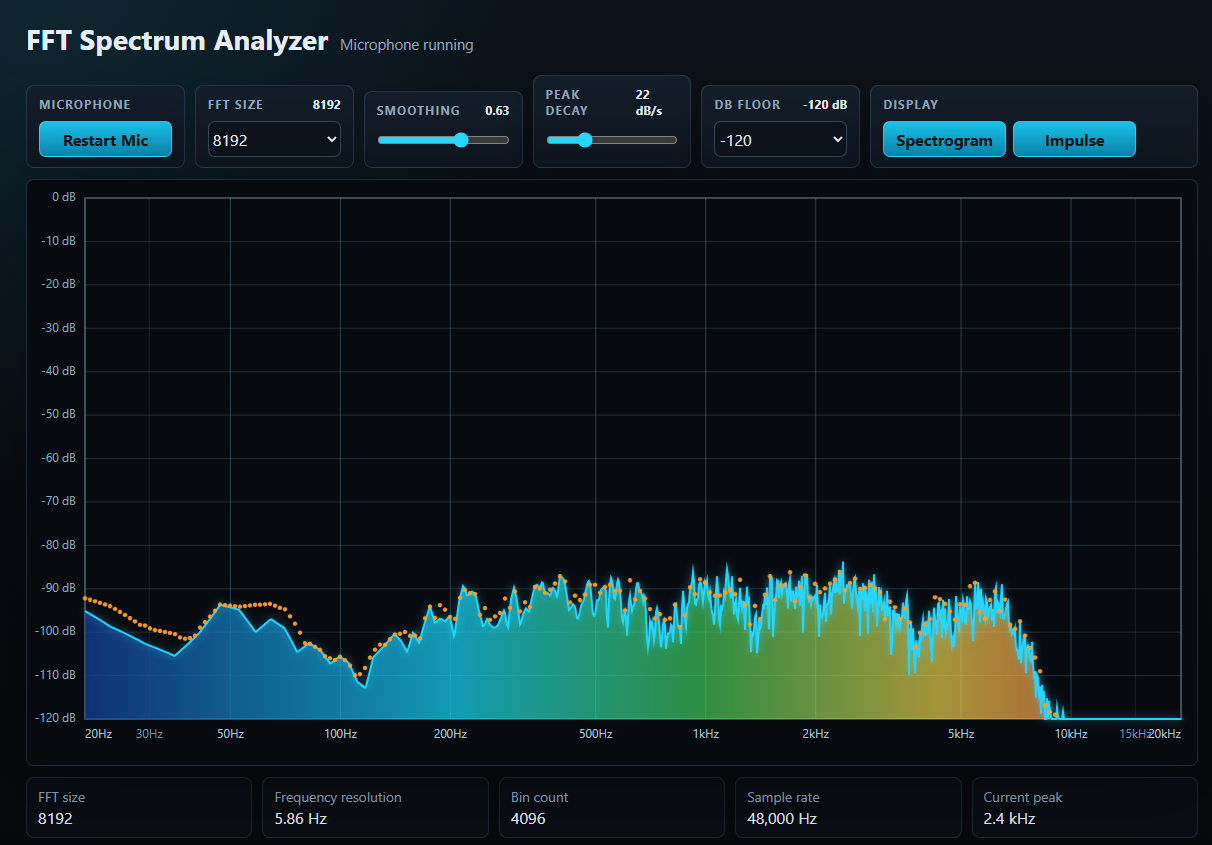The height and width of the screenshot is (845, 1212).
Task: Click the dB Floor value -120 dB label
Action: coord(825,105)
